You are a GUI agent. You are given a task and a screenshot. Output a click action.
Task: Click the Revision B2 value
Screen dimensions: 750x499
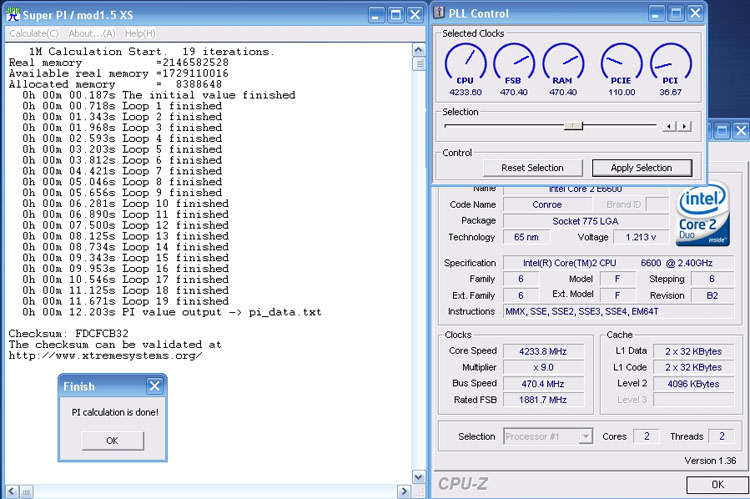click(x=712, y=296)
